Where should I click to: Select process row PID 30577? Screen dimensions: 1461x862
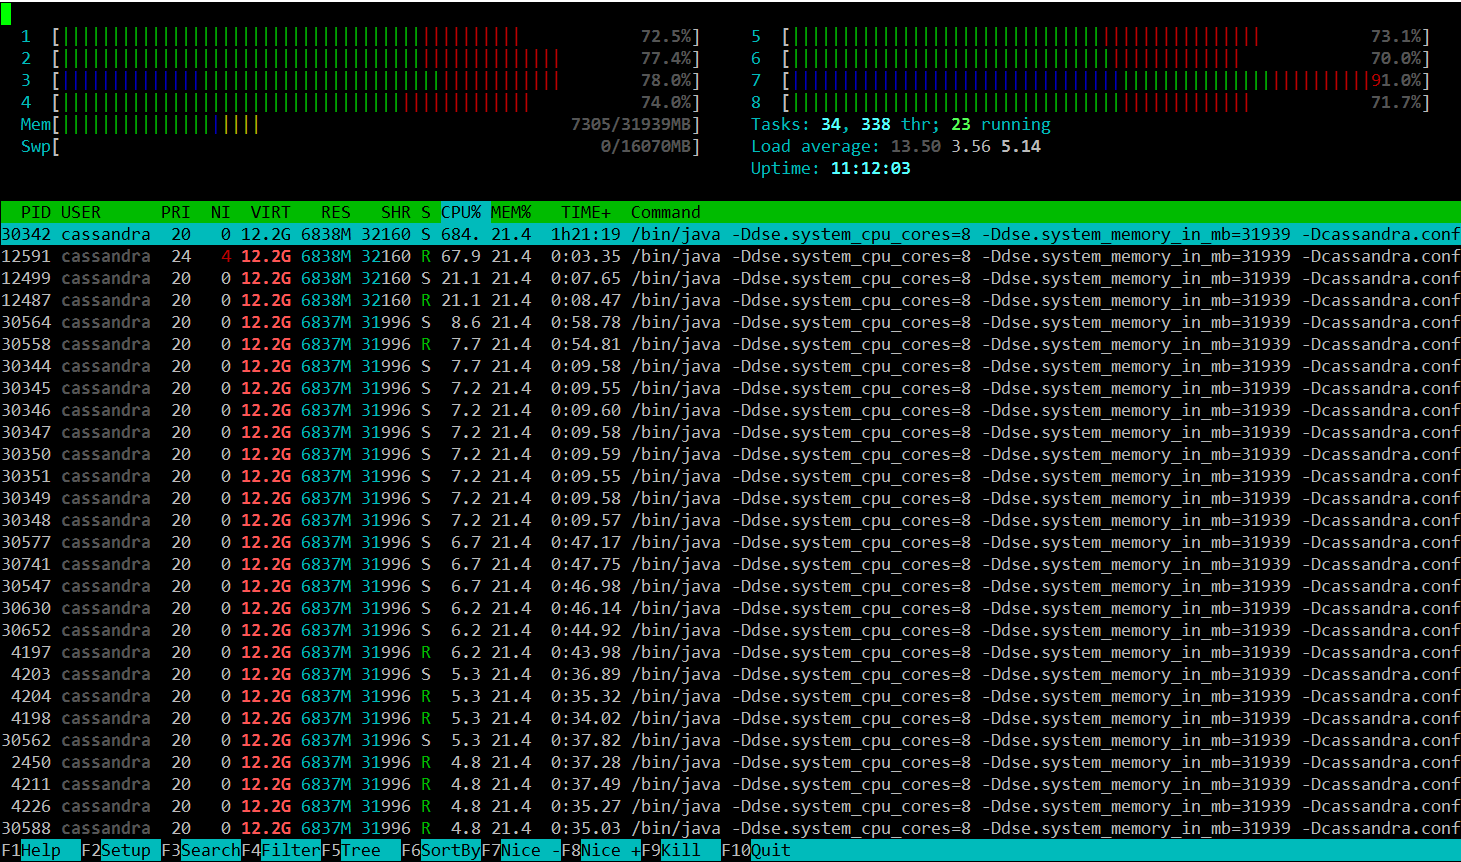pyautogui.click(x=730, y=542)
